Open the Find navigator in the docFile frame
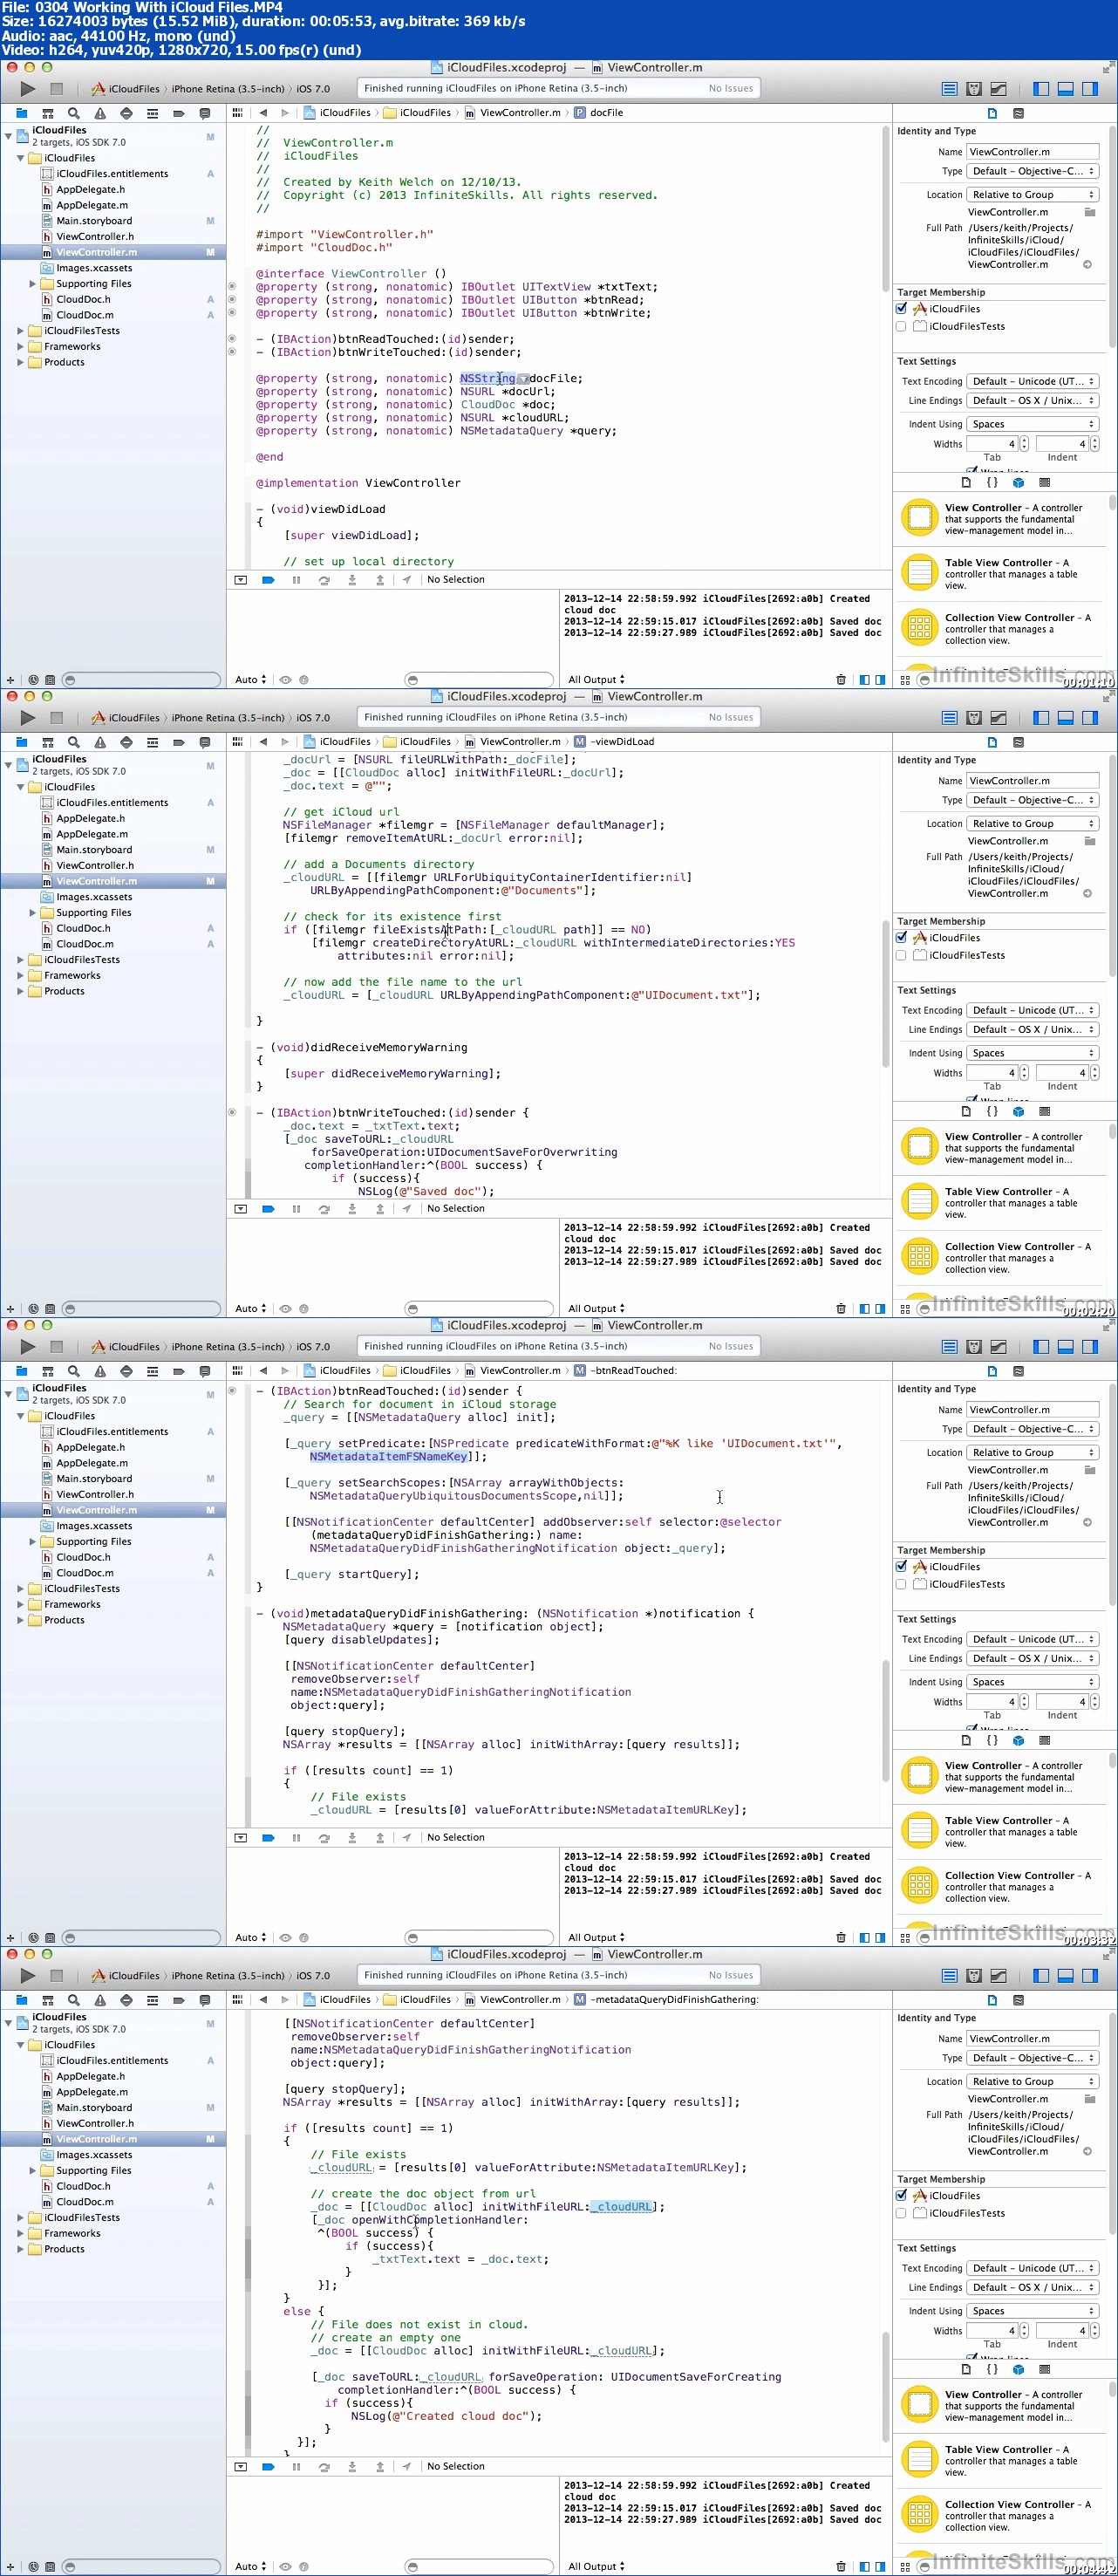 74,113
